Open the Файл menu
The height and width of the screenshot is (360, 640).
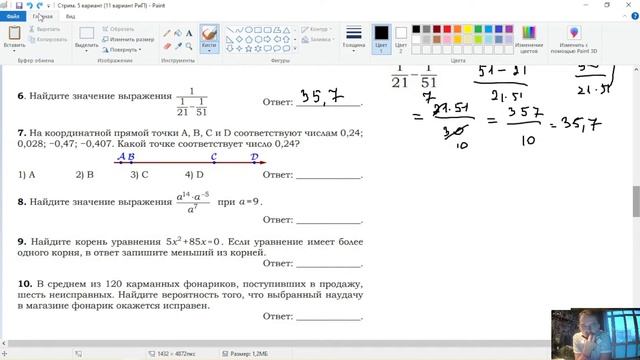[13, 16]
